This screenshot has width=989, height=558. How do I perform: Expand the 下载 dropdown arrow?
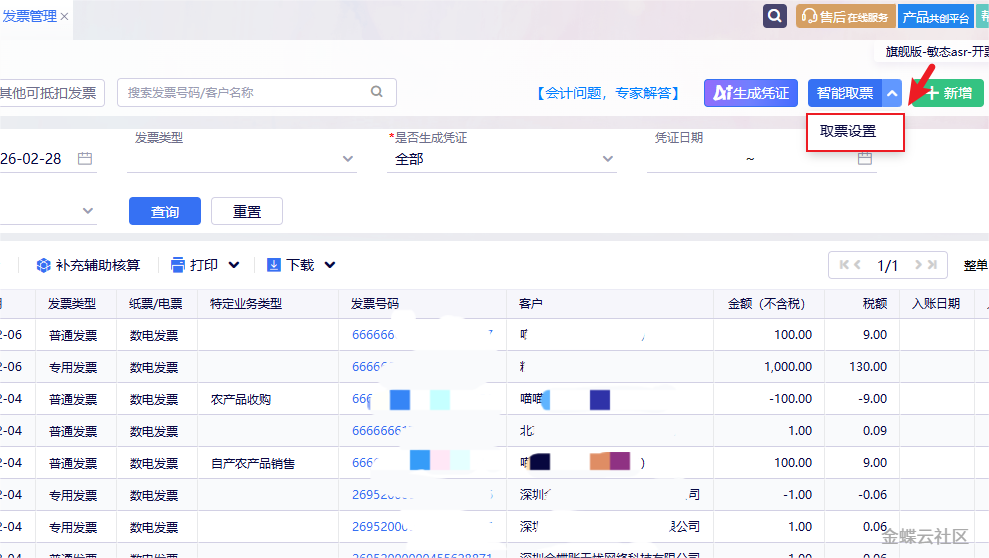point(330,265)
